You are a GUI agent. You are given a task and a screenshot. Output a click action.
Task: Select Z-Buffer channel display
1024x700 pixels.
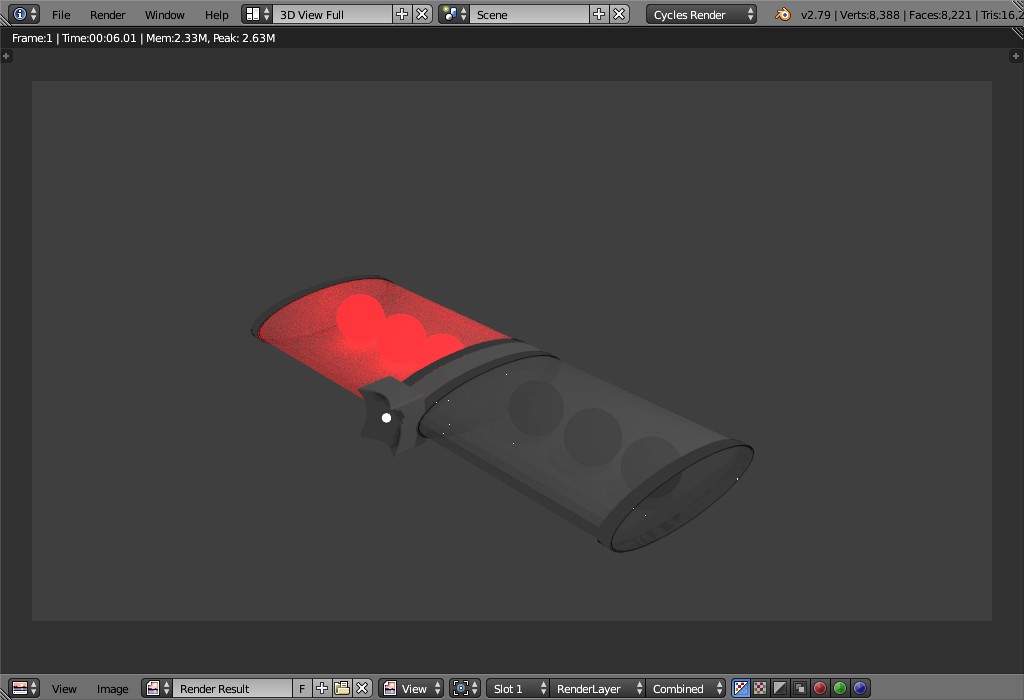(x=800, y=688)
